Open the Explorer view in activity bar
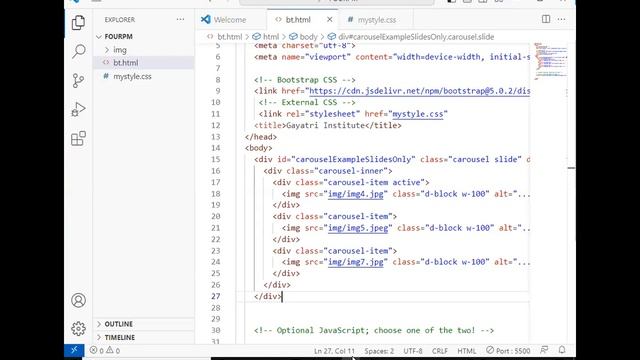640x360 pixels. 78,23
